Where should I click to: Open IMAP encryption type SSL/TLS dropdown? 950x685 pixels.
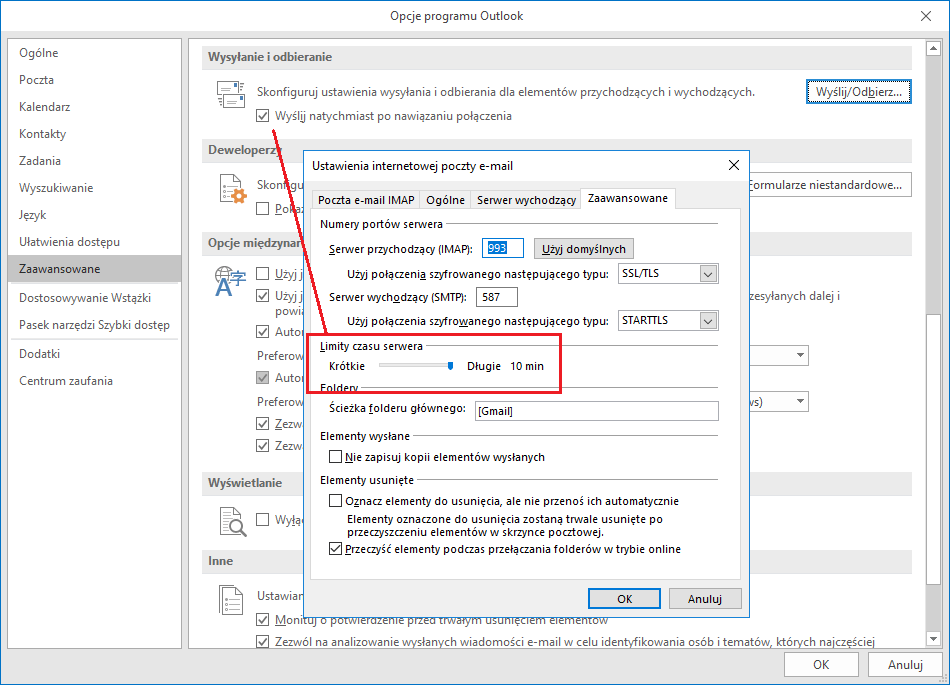click(x=708, y=274)
